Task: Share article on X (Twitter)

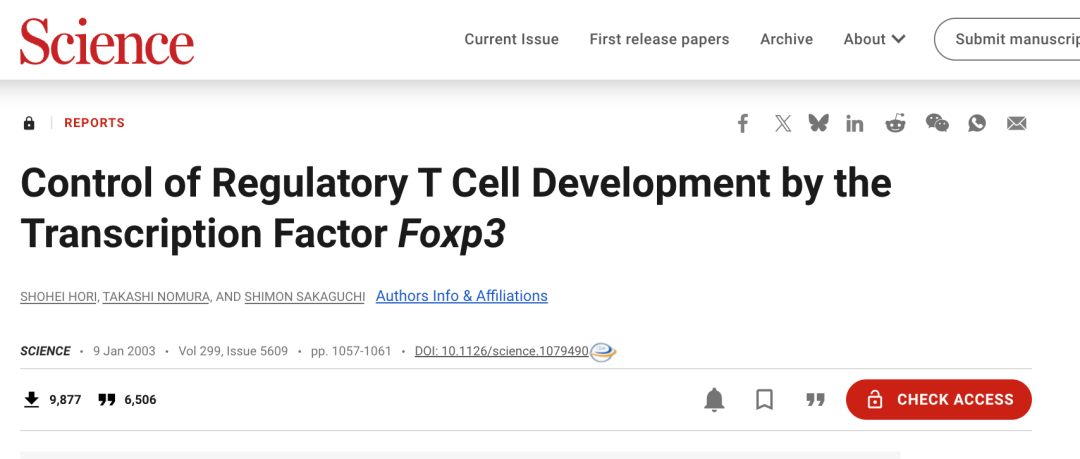Action: point(783,123)
